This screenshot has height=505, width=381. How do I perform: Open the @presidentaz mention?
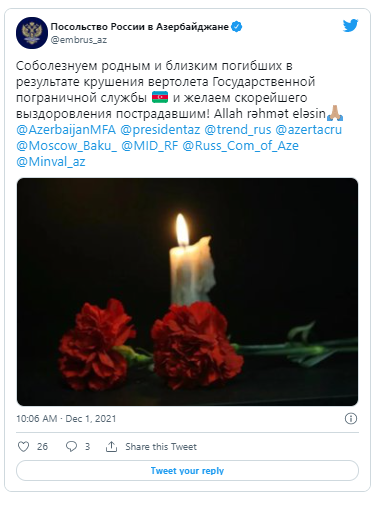click(160, 130)
